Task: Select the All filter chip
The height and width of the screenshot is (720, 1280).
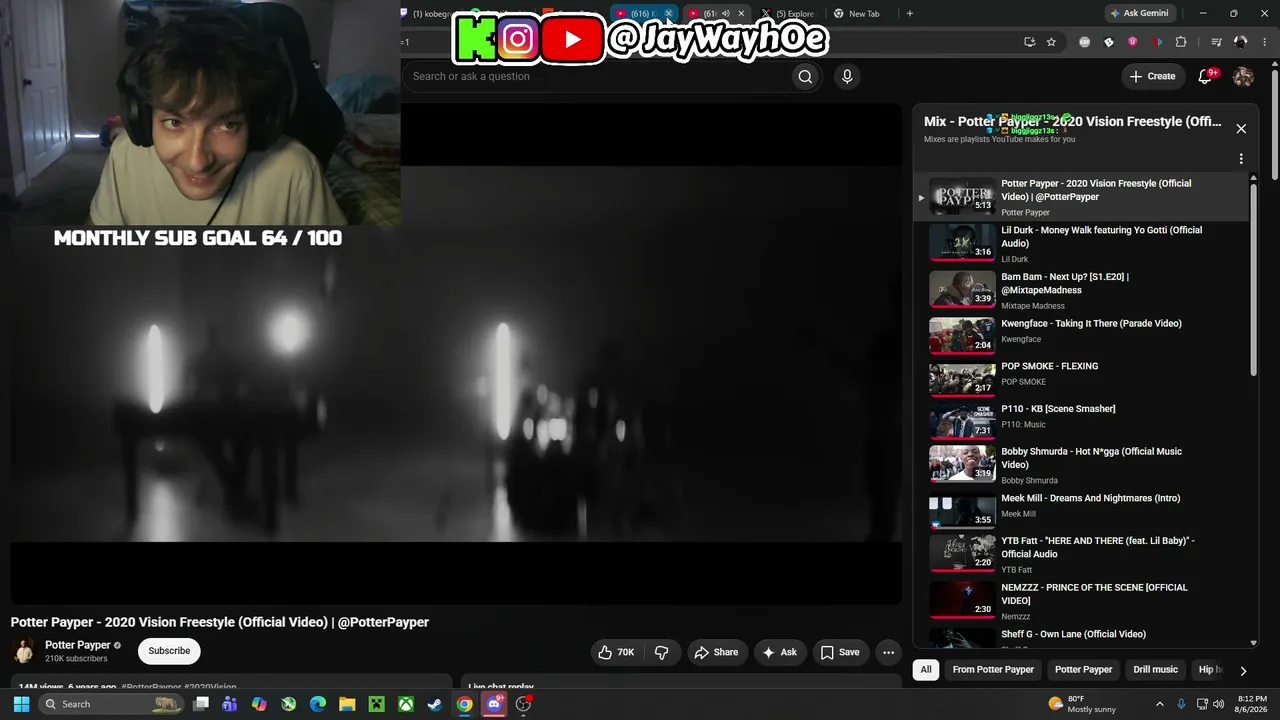Action: click(x=926, y=670)
